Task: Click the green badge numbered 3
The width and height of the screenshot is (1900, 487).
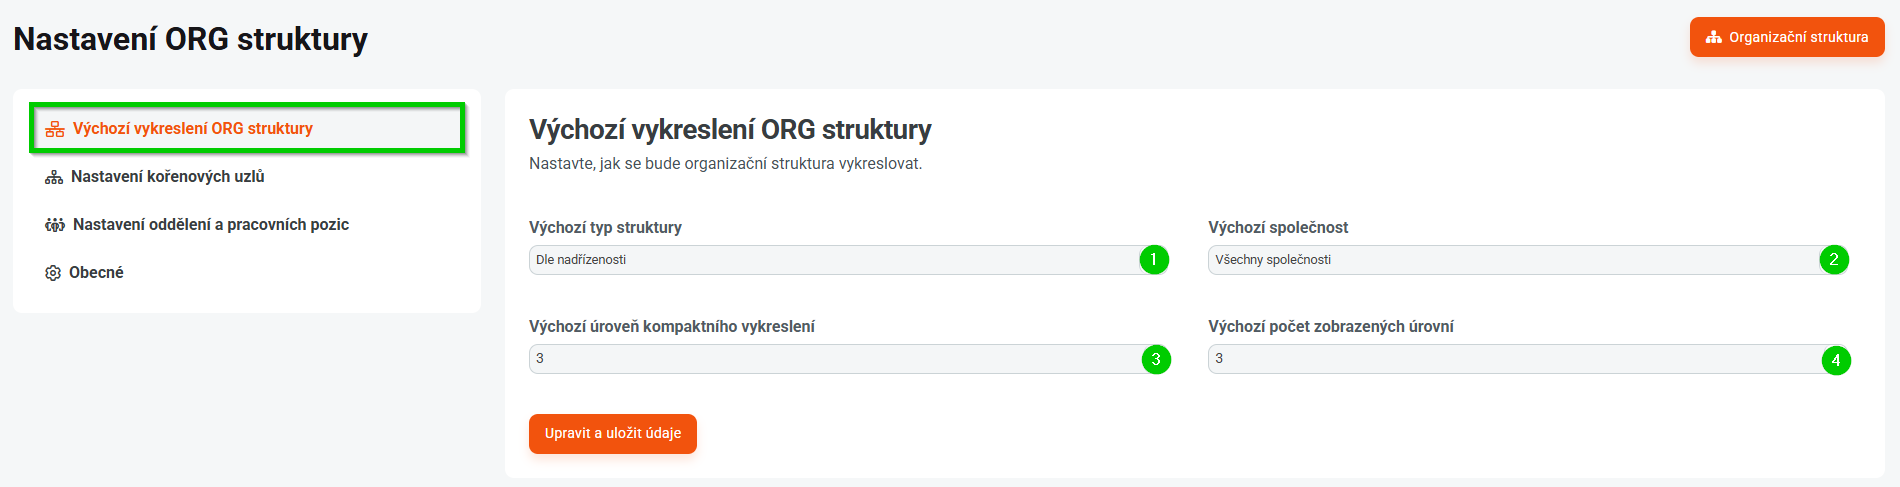Action: point(1156,359)
